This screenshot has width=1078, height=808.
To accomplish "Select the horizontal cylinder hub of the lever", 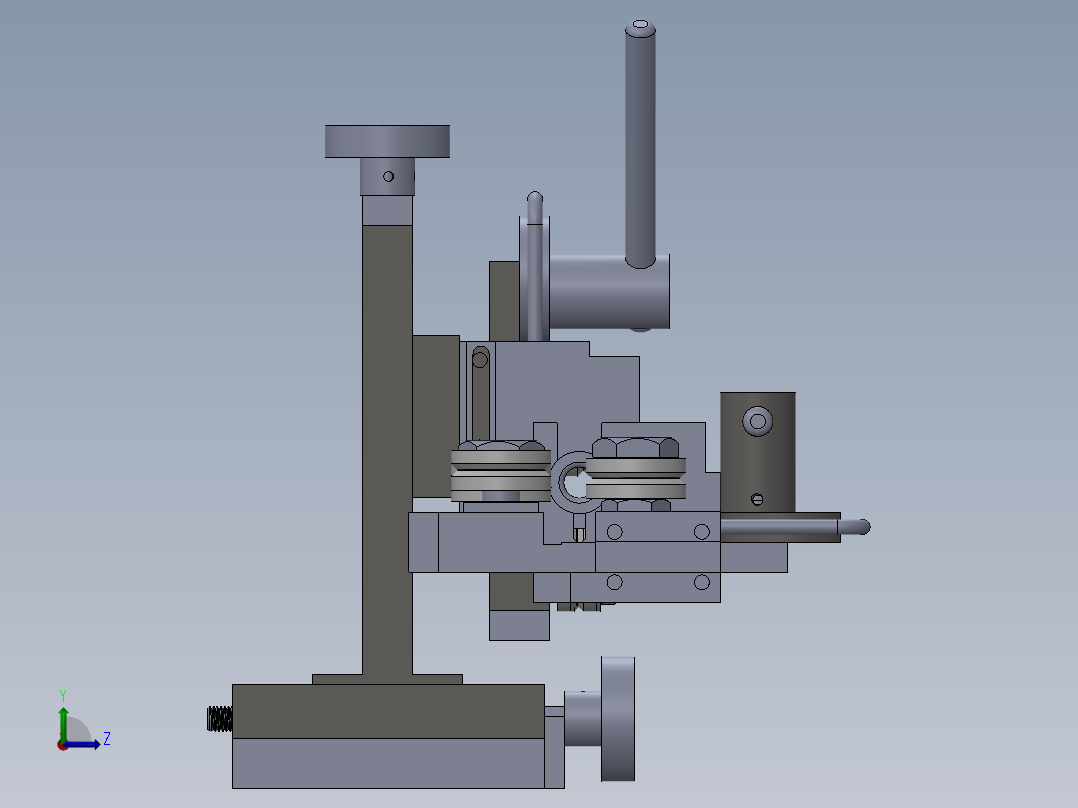I will coord(609,292).
